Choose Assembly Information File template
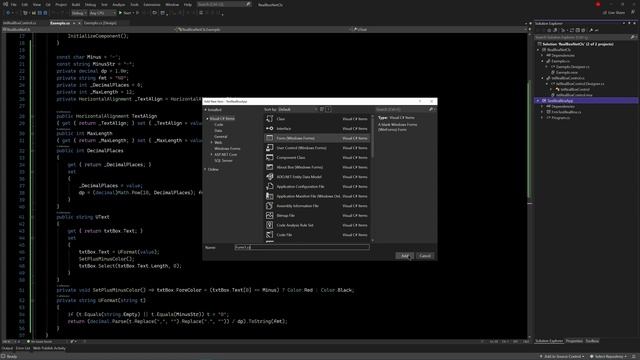This screenshot has height=360, width=640. [317, 206]
